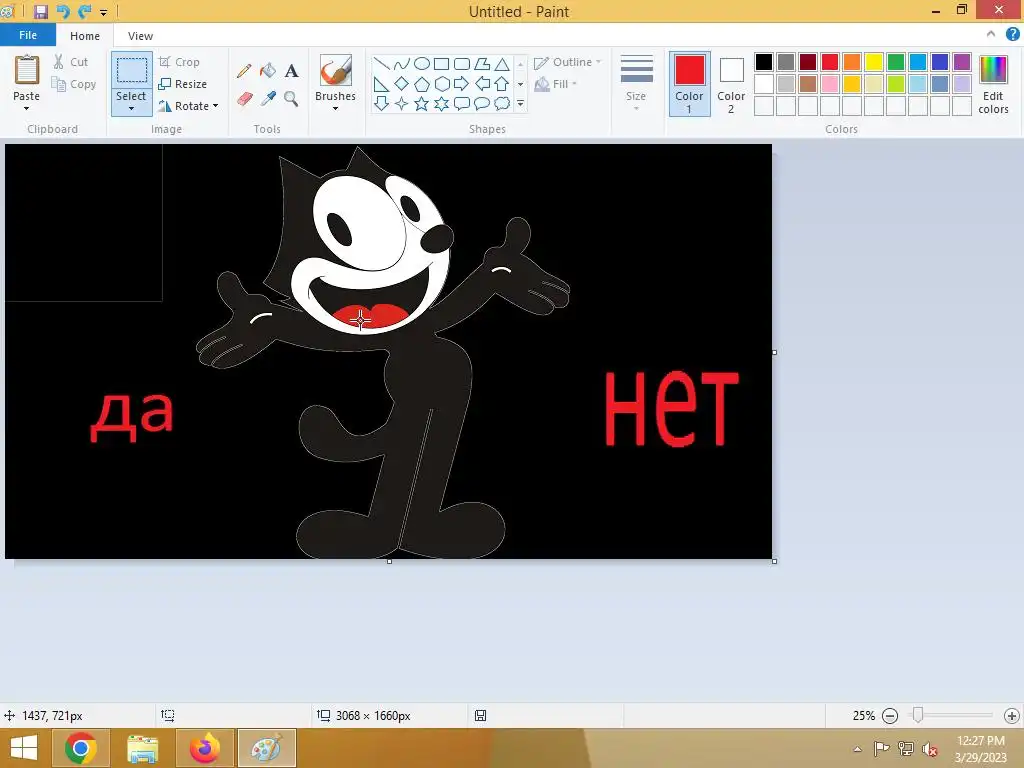Click the Copy button

(74, 84)
